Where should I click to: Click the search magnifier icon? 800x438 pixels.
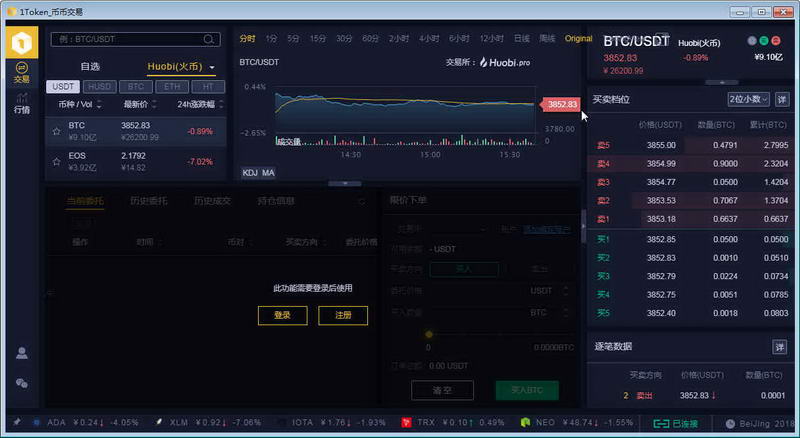(210, 40)
